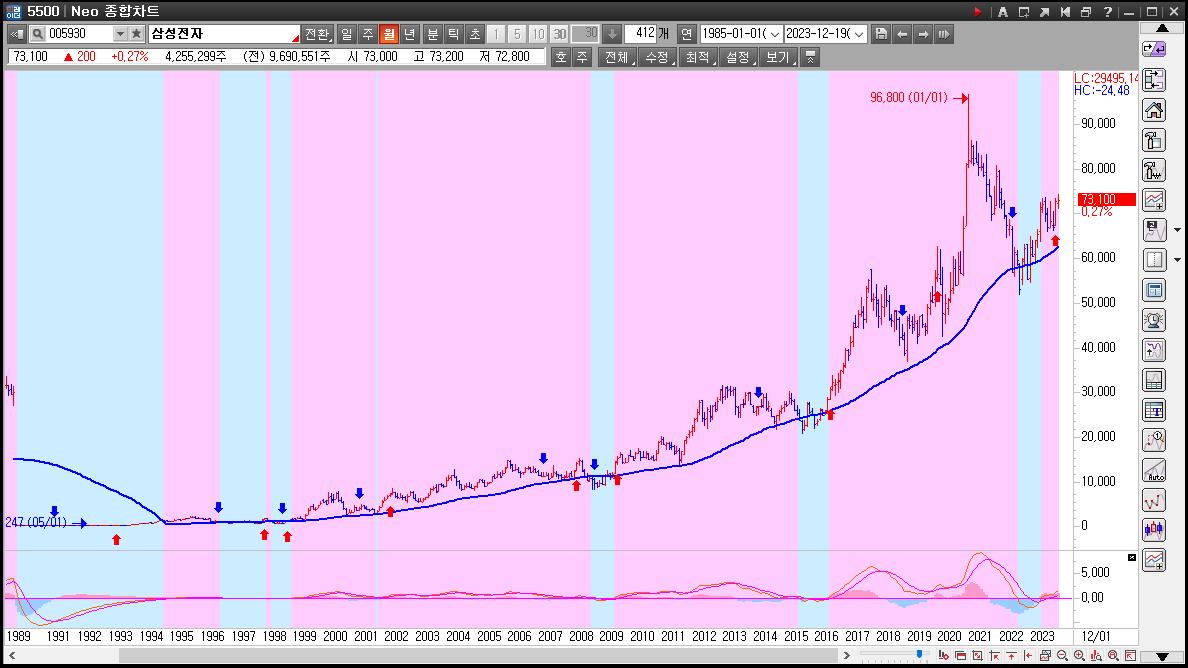Go to previous with left arrow icon
1188x668 pixels.
(x=902, y=34)
